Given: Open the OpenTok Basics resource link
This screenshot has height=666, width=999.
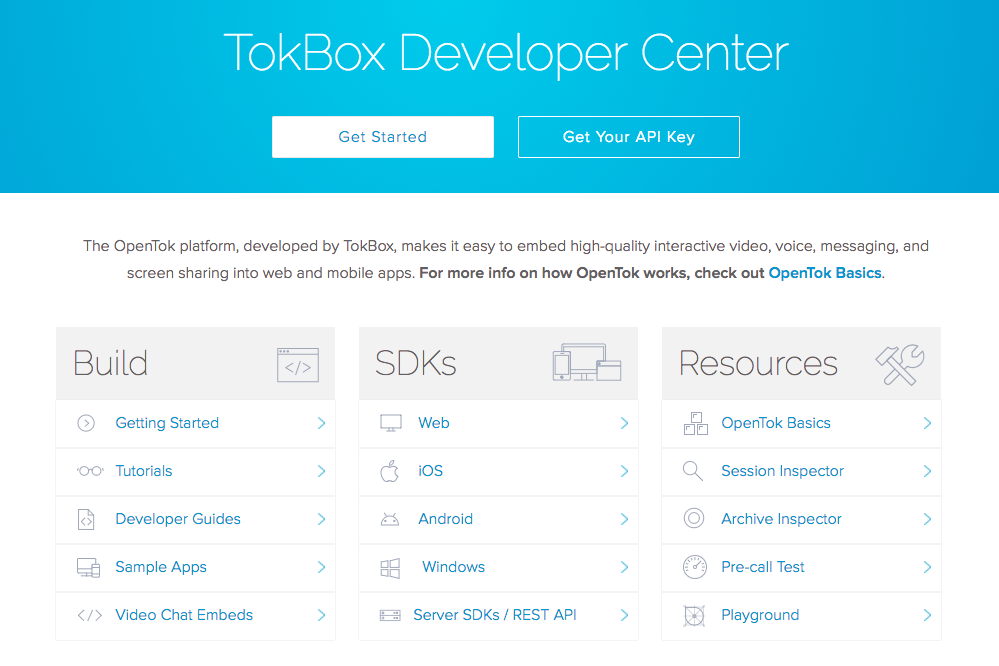Looking at the screenshot, I should click(x=776, y=423).
